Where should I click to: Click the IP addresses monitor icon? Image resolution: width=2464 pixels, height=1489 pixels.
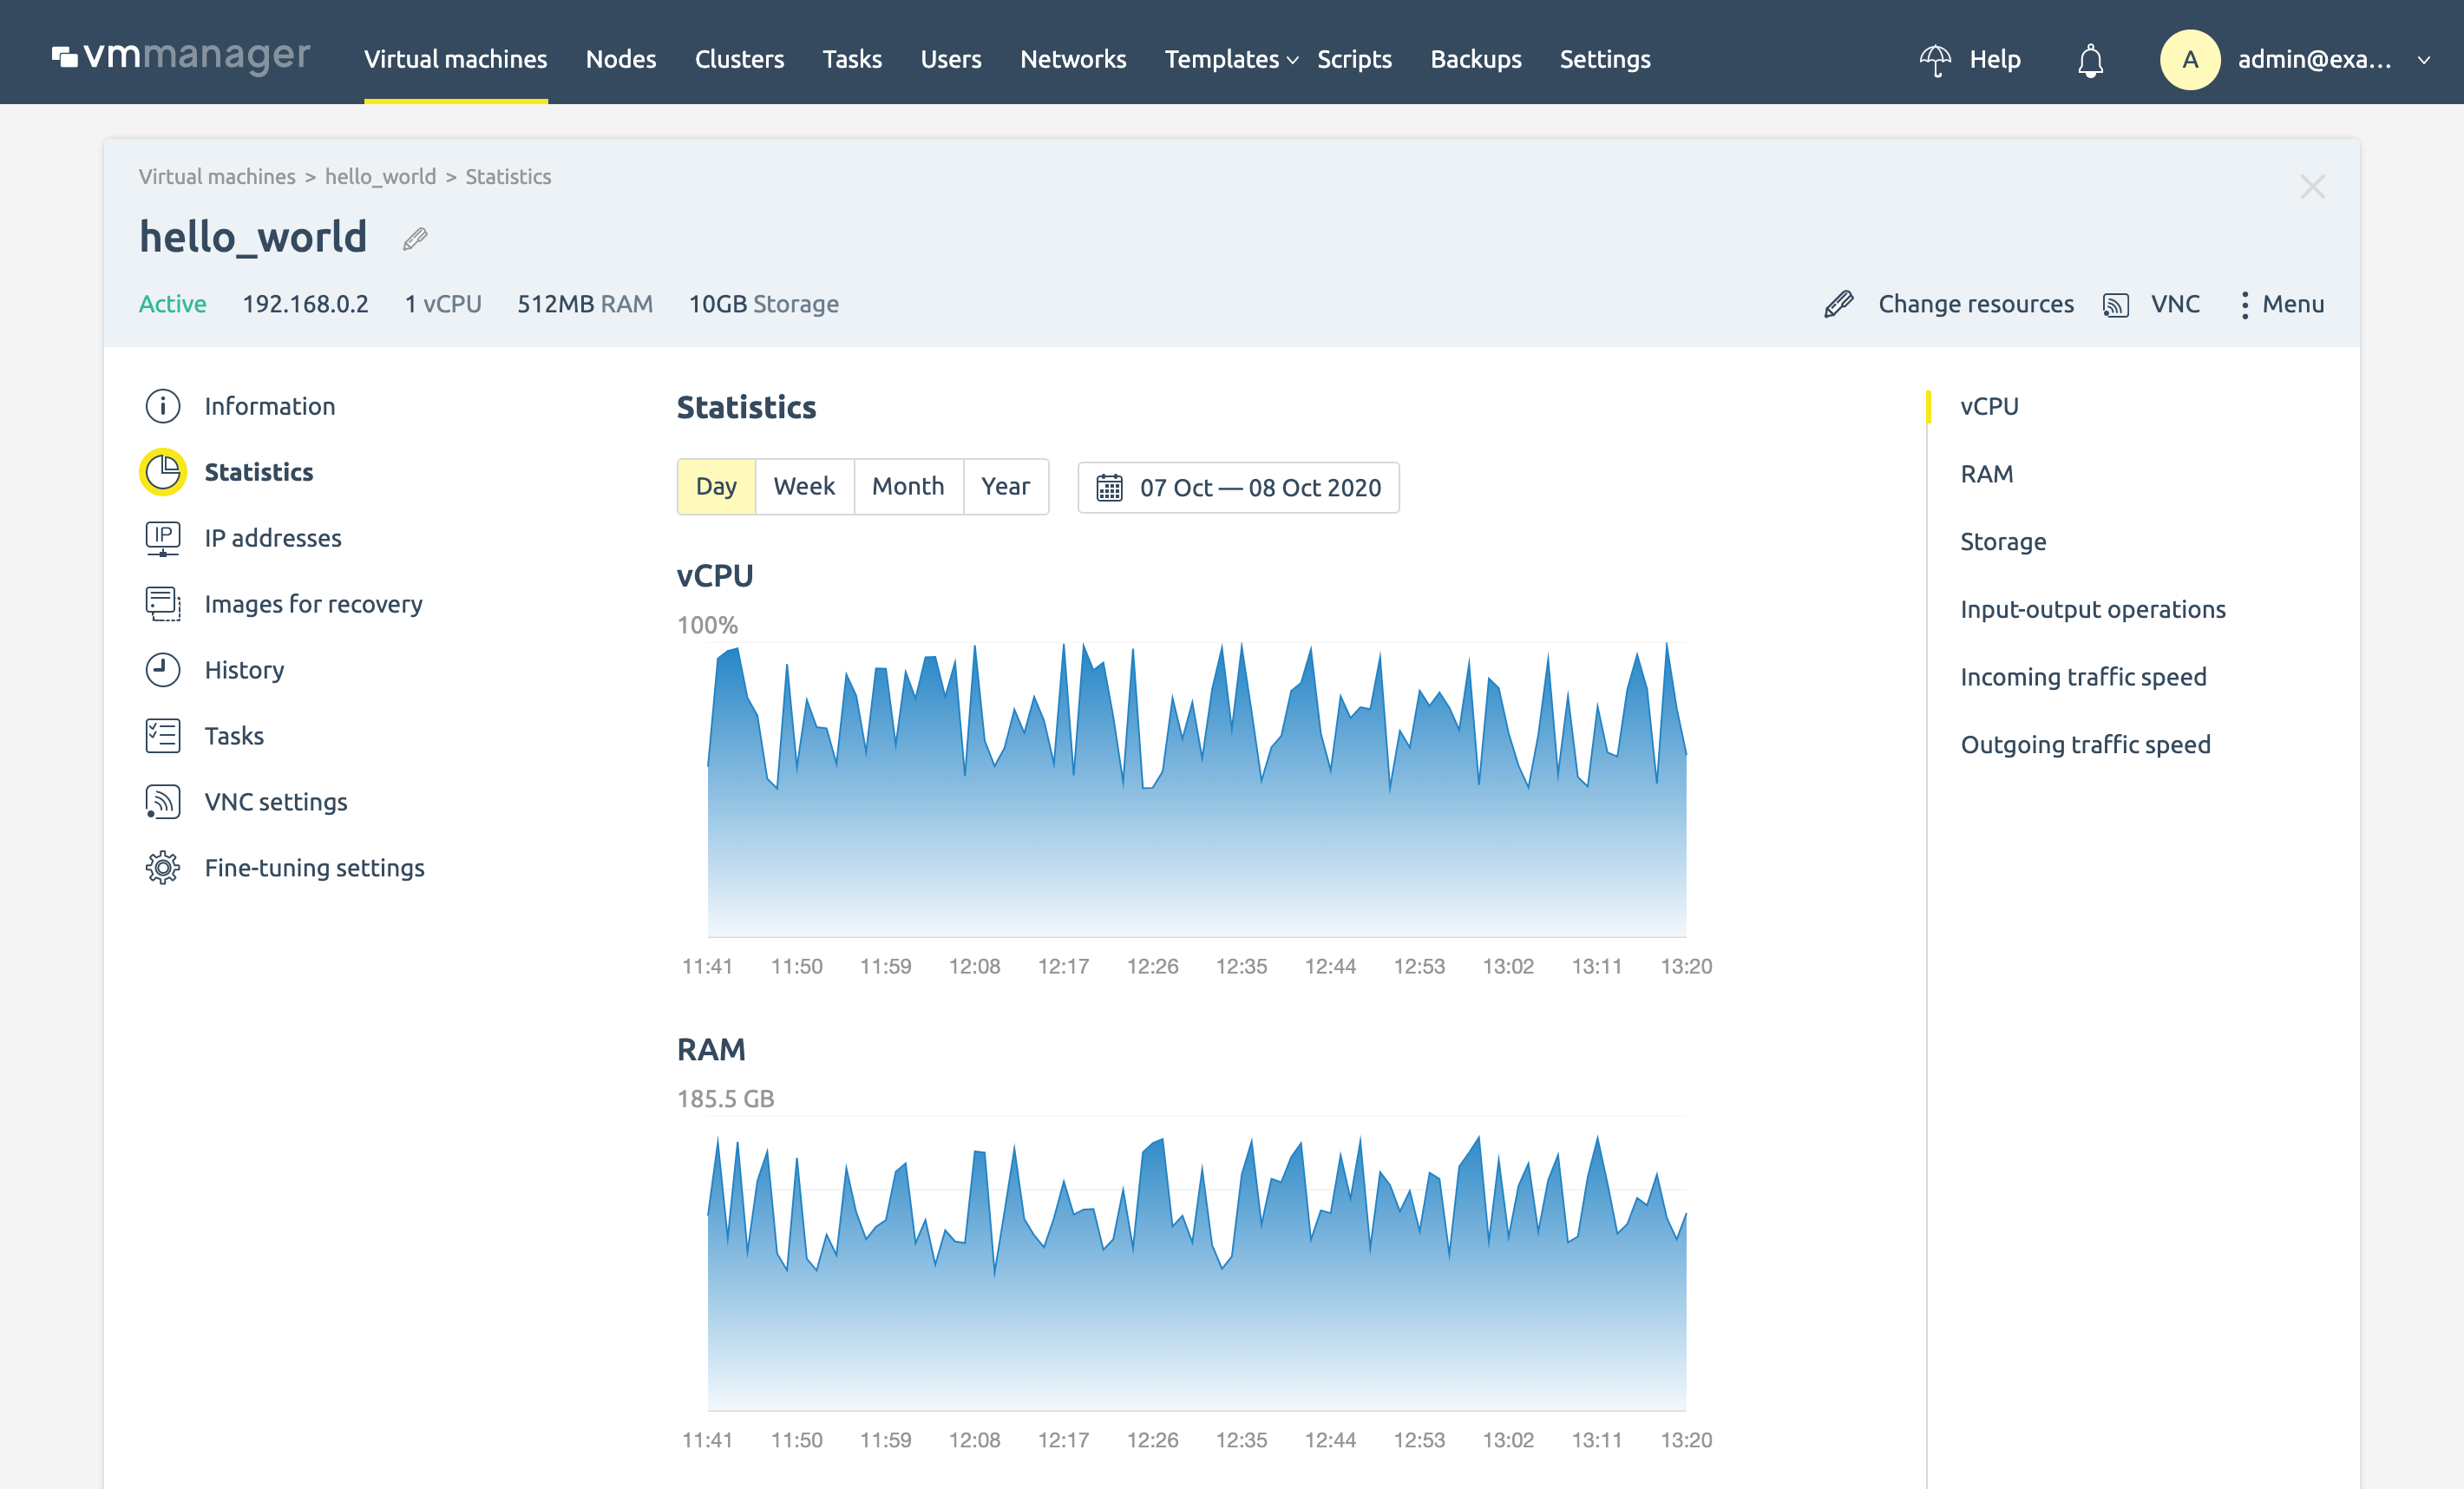tap(163, 538)
